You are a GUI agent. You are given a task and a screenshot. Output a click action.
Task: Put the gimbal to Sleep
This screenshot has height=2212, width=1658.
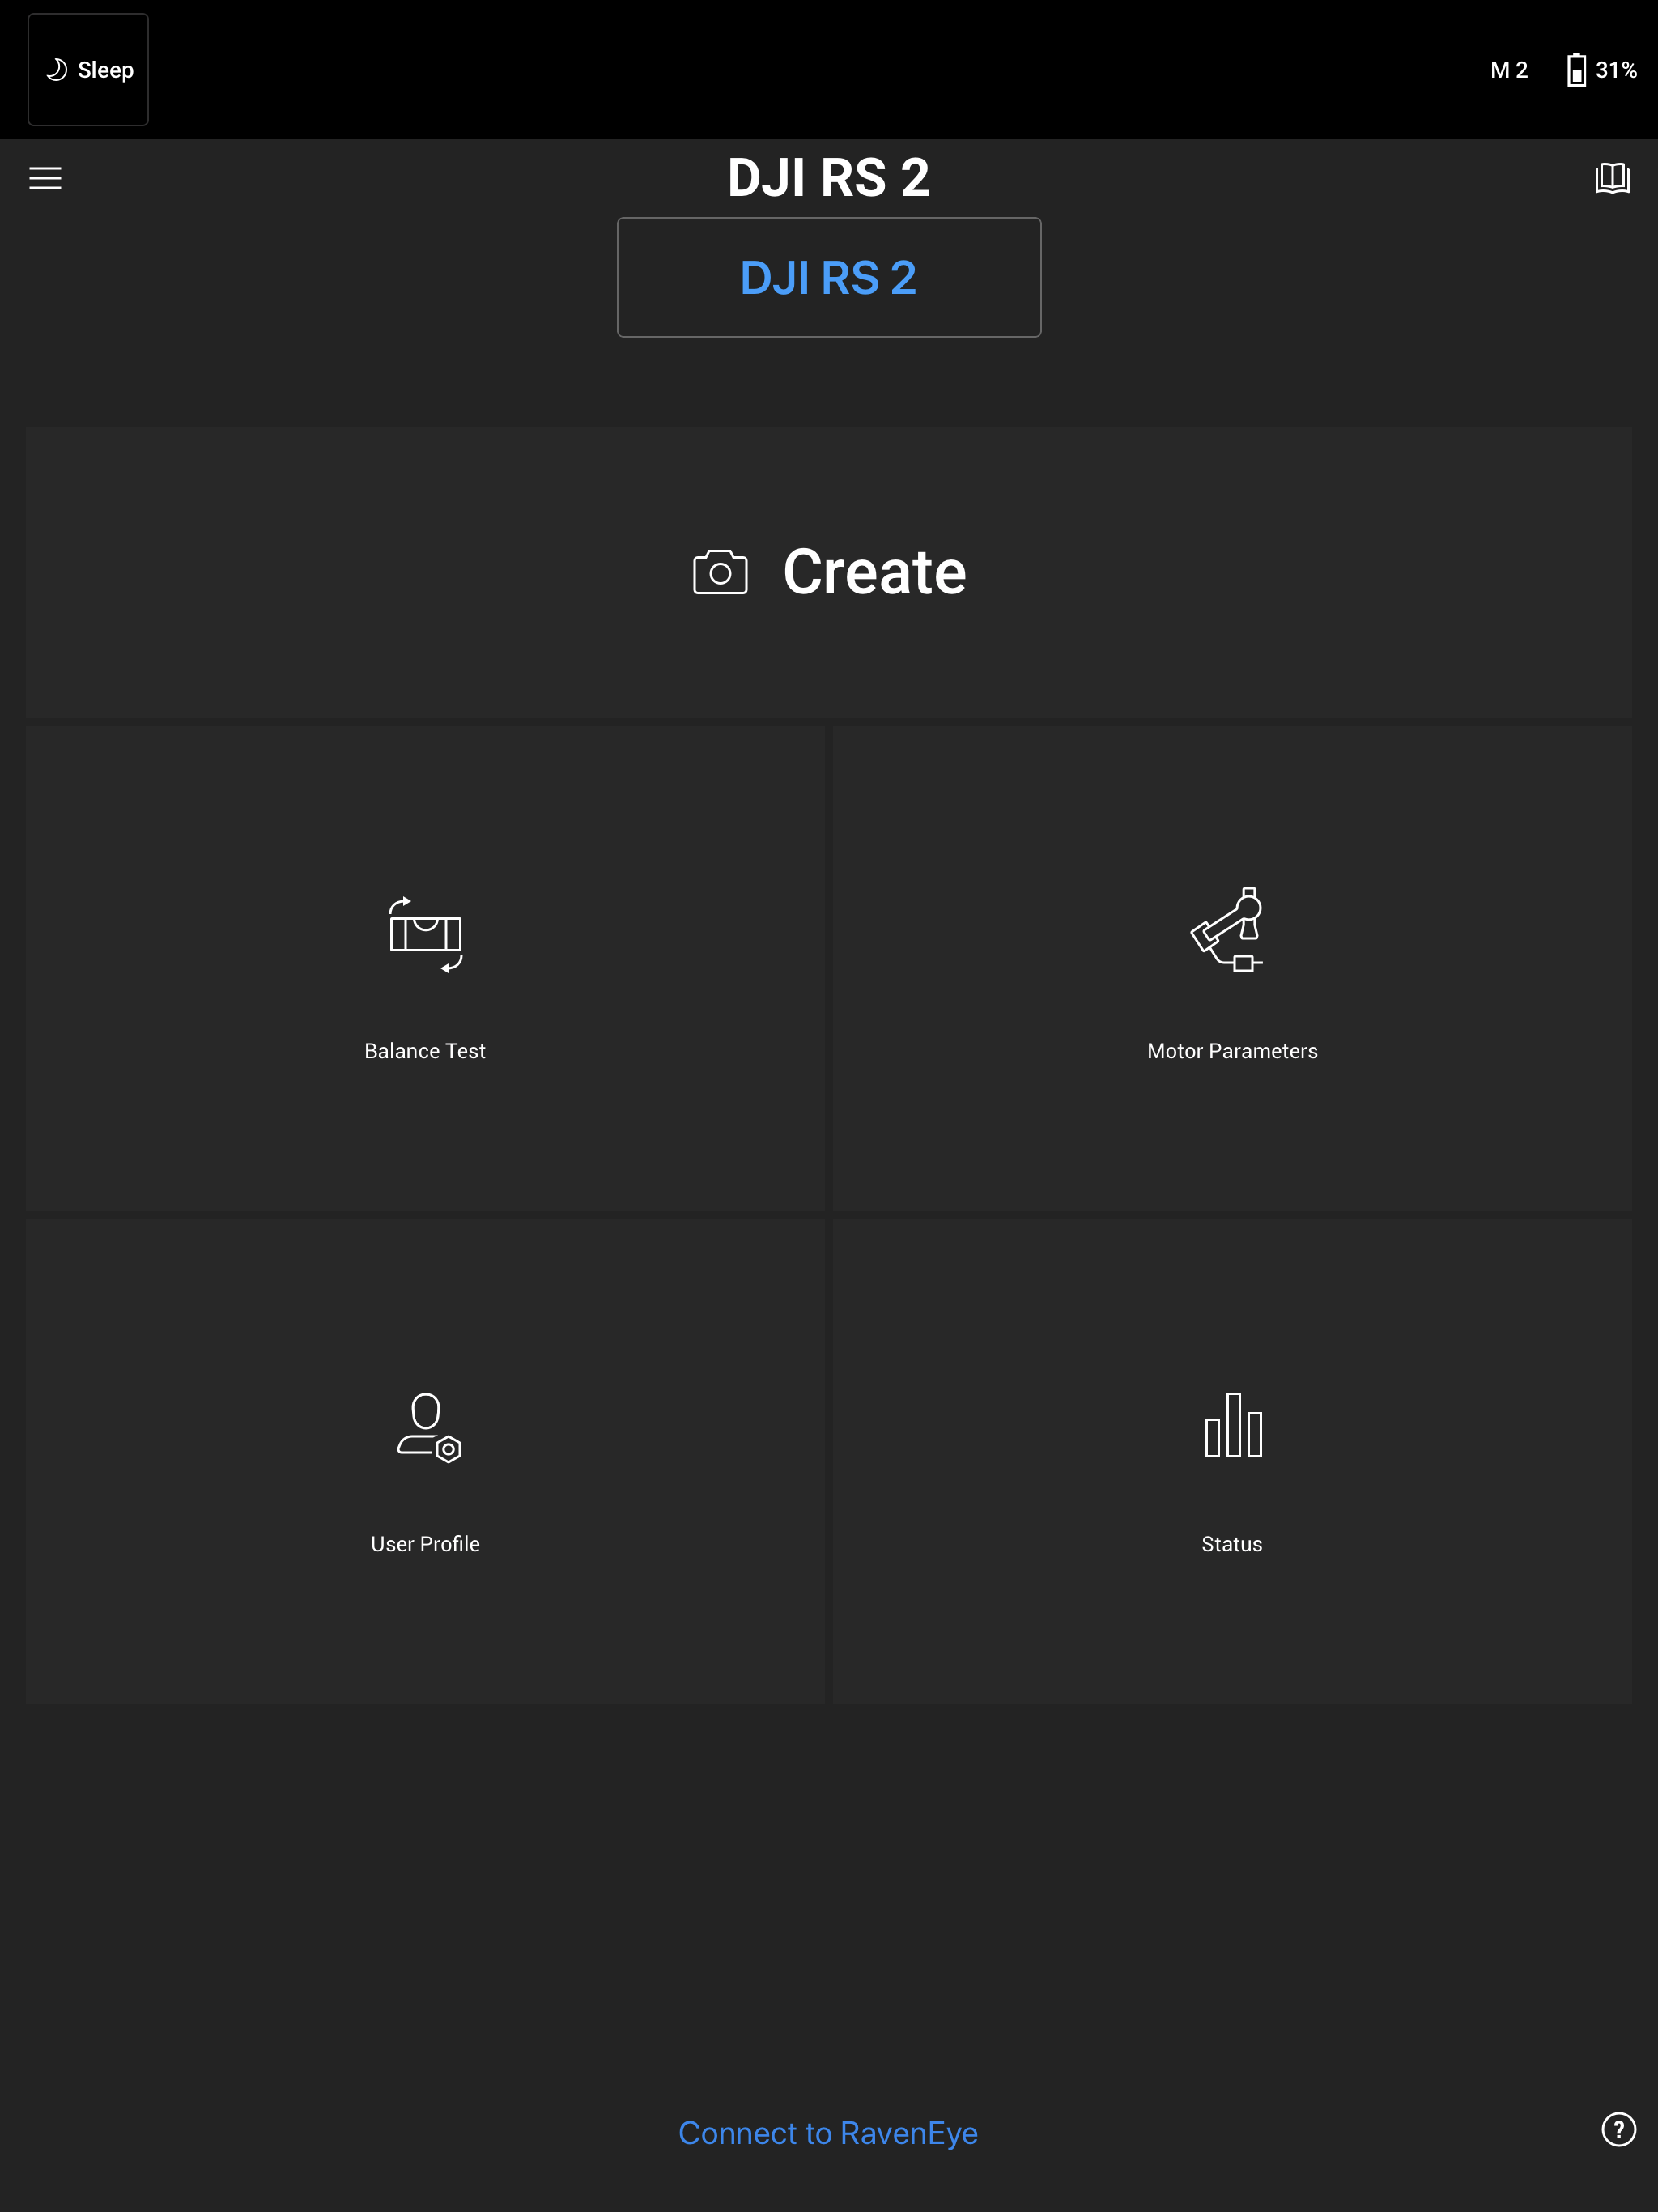coord(88,69)
